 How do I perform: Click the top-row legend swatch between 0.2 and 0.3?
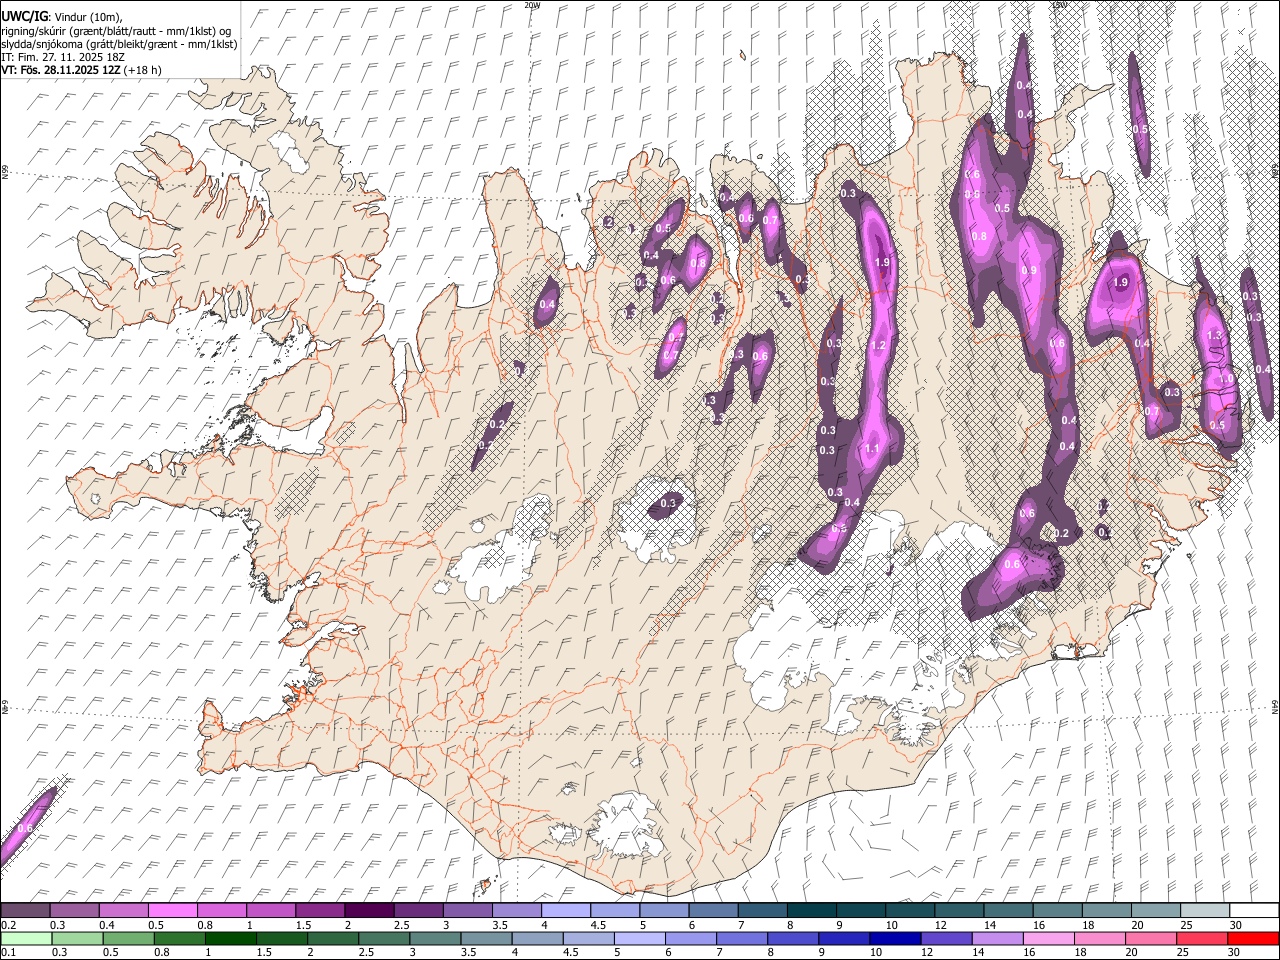pyautogui.click(x=26, y=911)
